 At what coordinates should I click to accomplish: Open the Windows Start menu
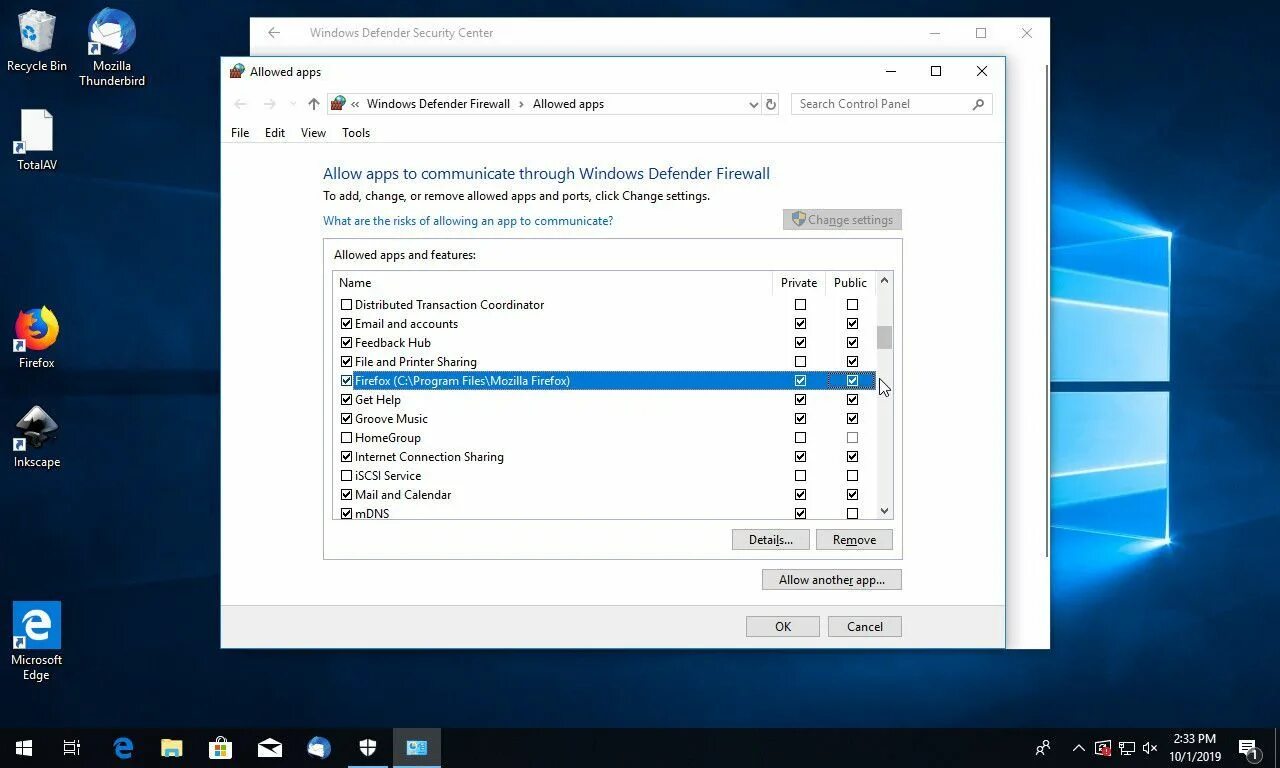pos(24,747)
